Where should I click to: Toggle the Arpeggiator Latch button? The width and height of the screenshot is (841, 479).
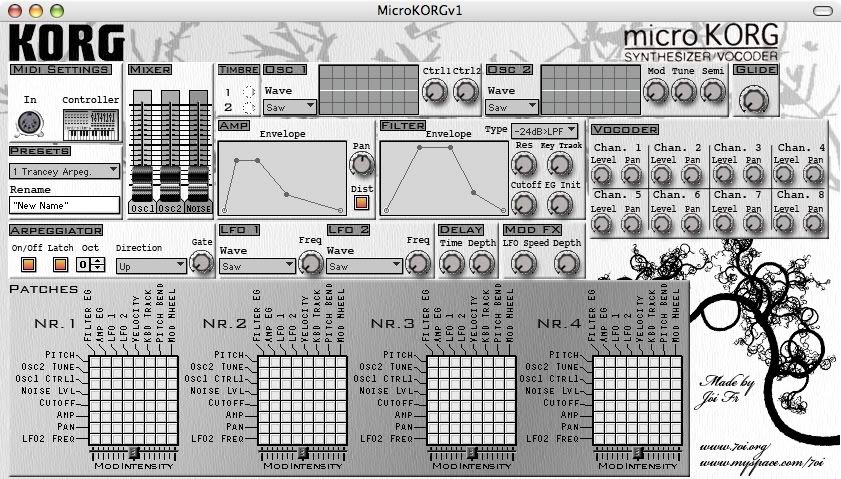click(x=60, y=264)
